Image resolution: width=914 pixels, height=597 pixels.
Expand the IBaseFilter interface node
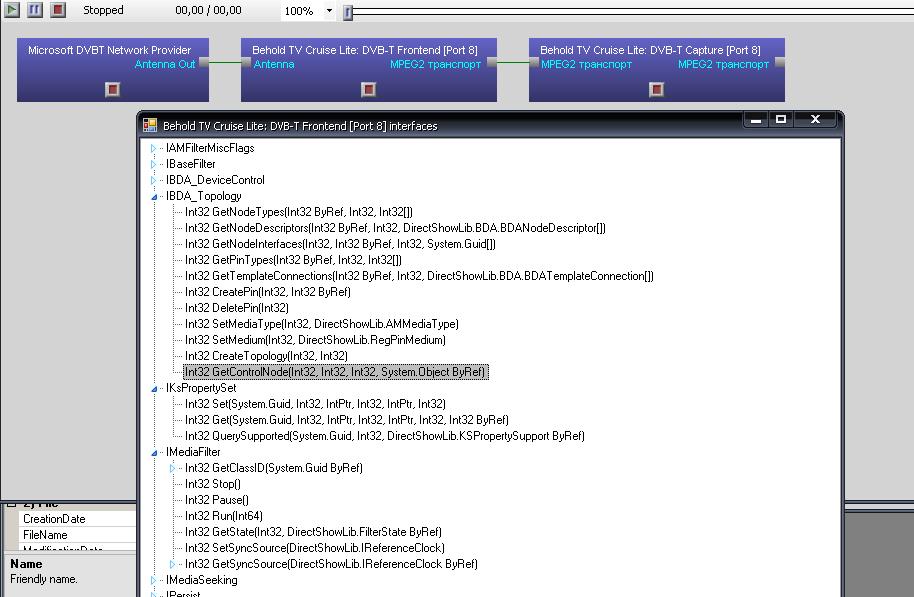pyautogui.click(x=154, y=164)
